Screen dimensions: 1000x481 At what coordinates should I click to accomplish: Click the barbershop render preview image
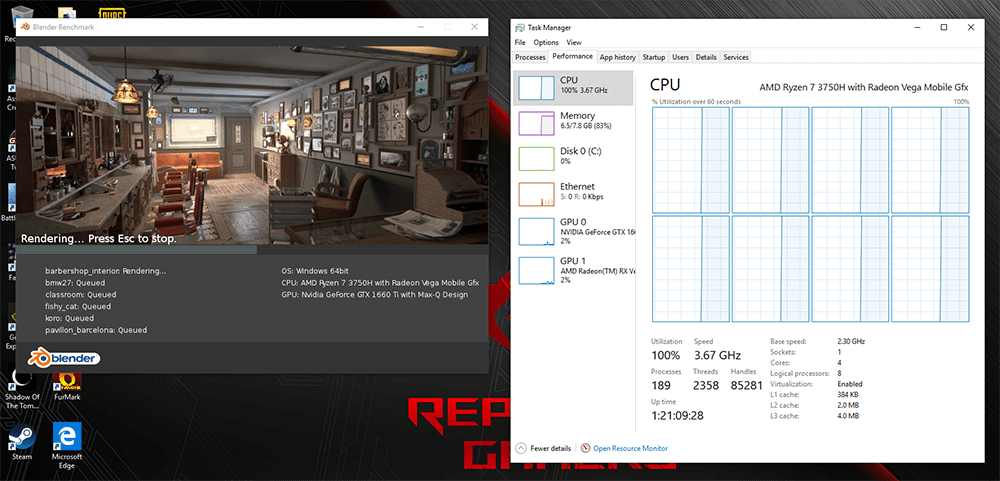[253, 145]
